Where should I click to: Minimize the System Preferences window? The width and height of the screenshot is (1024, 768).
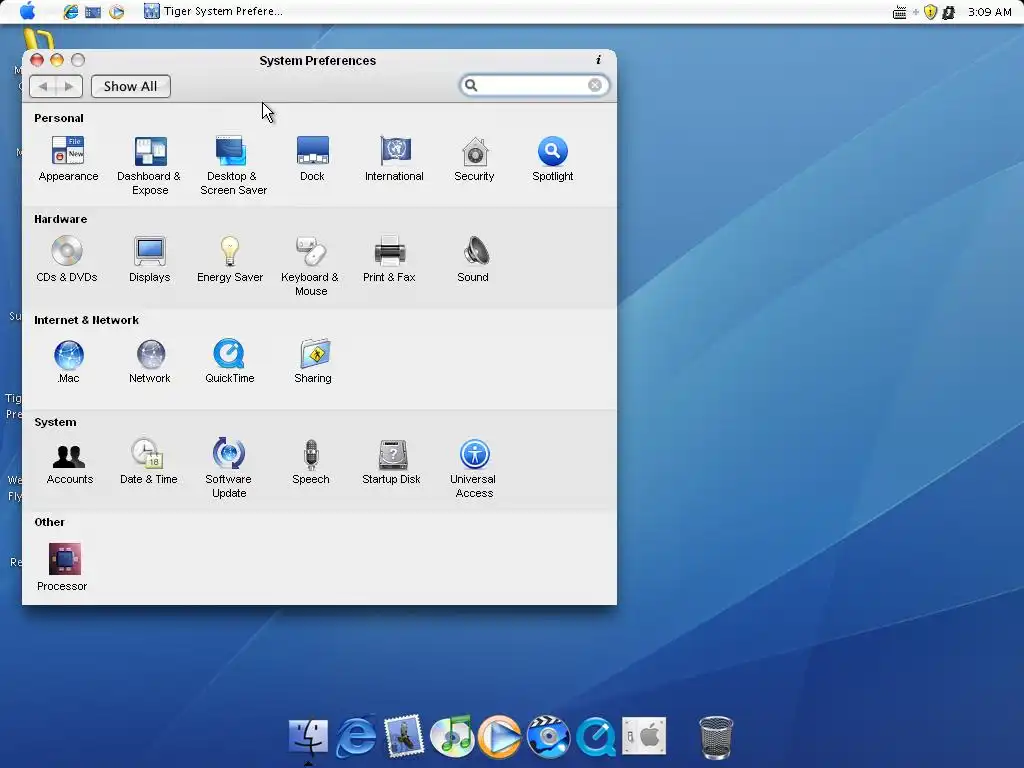coord(57,60)
